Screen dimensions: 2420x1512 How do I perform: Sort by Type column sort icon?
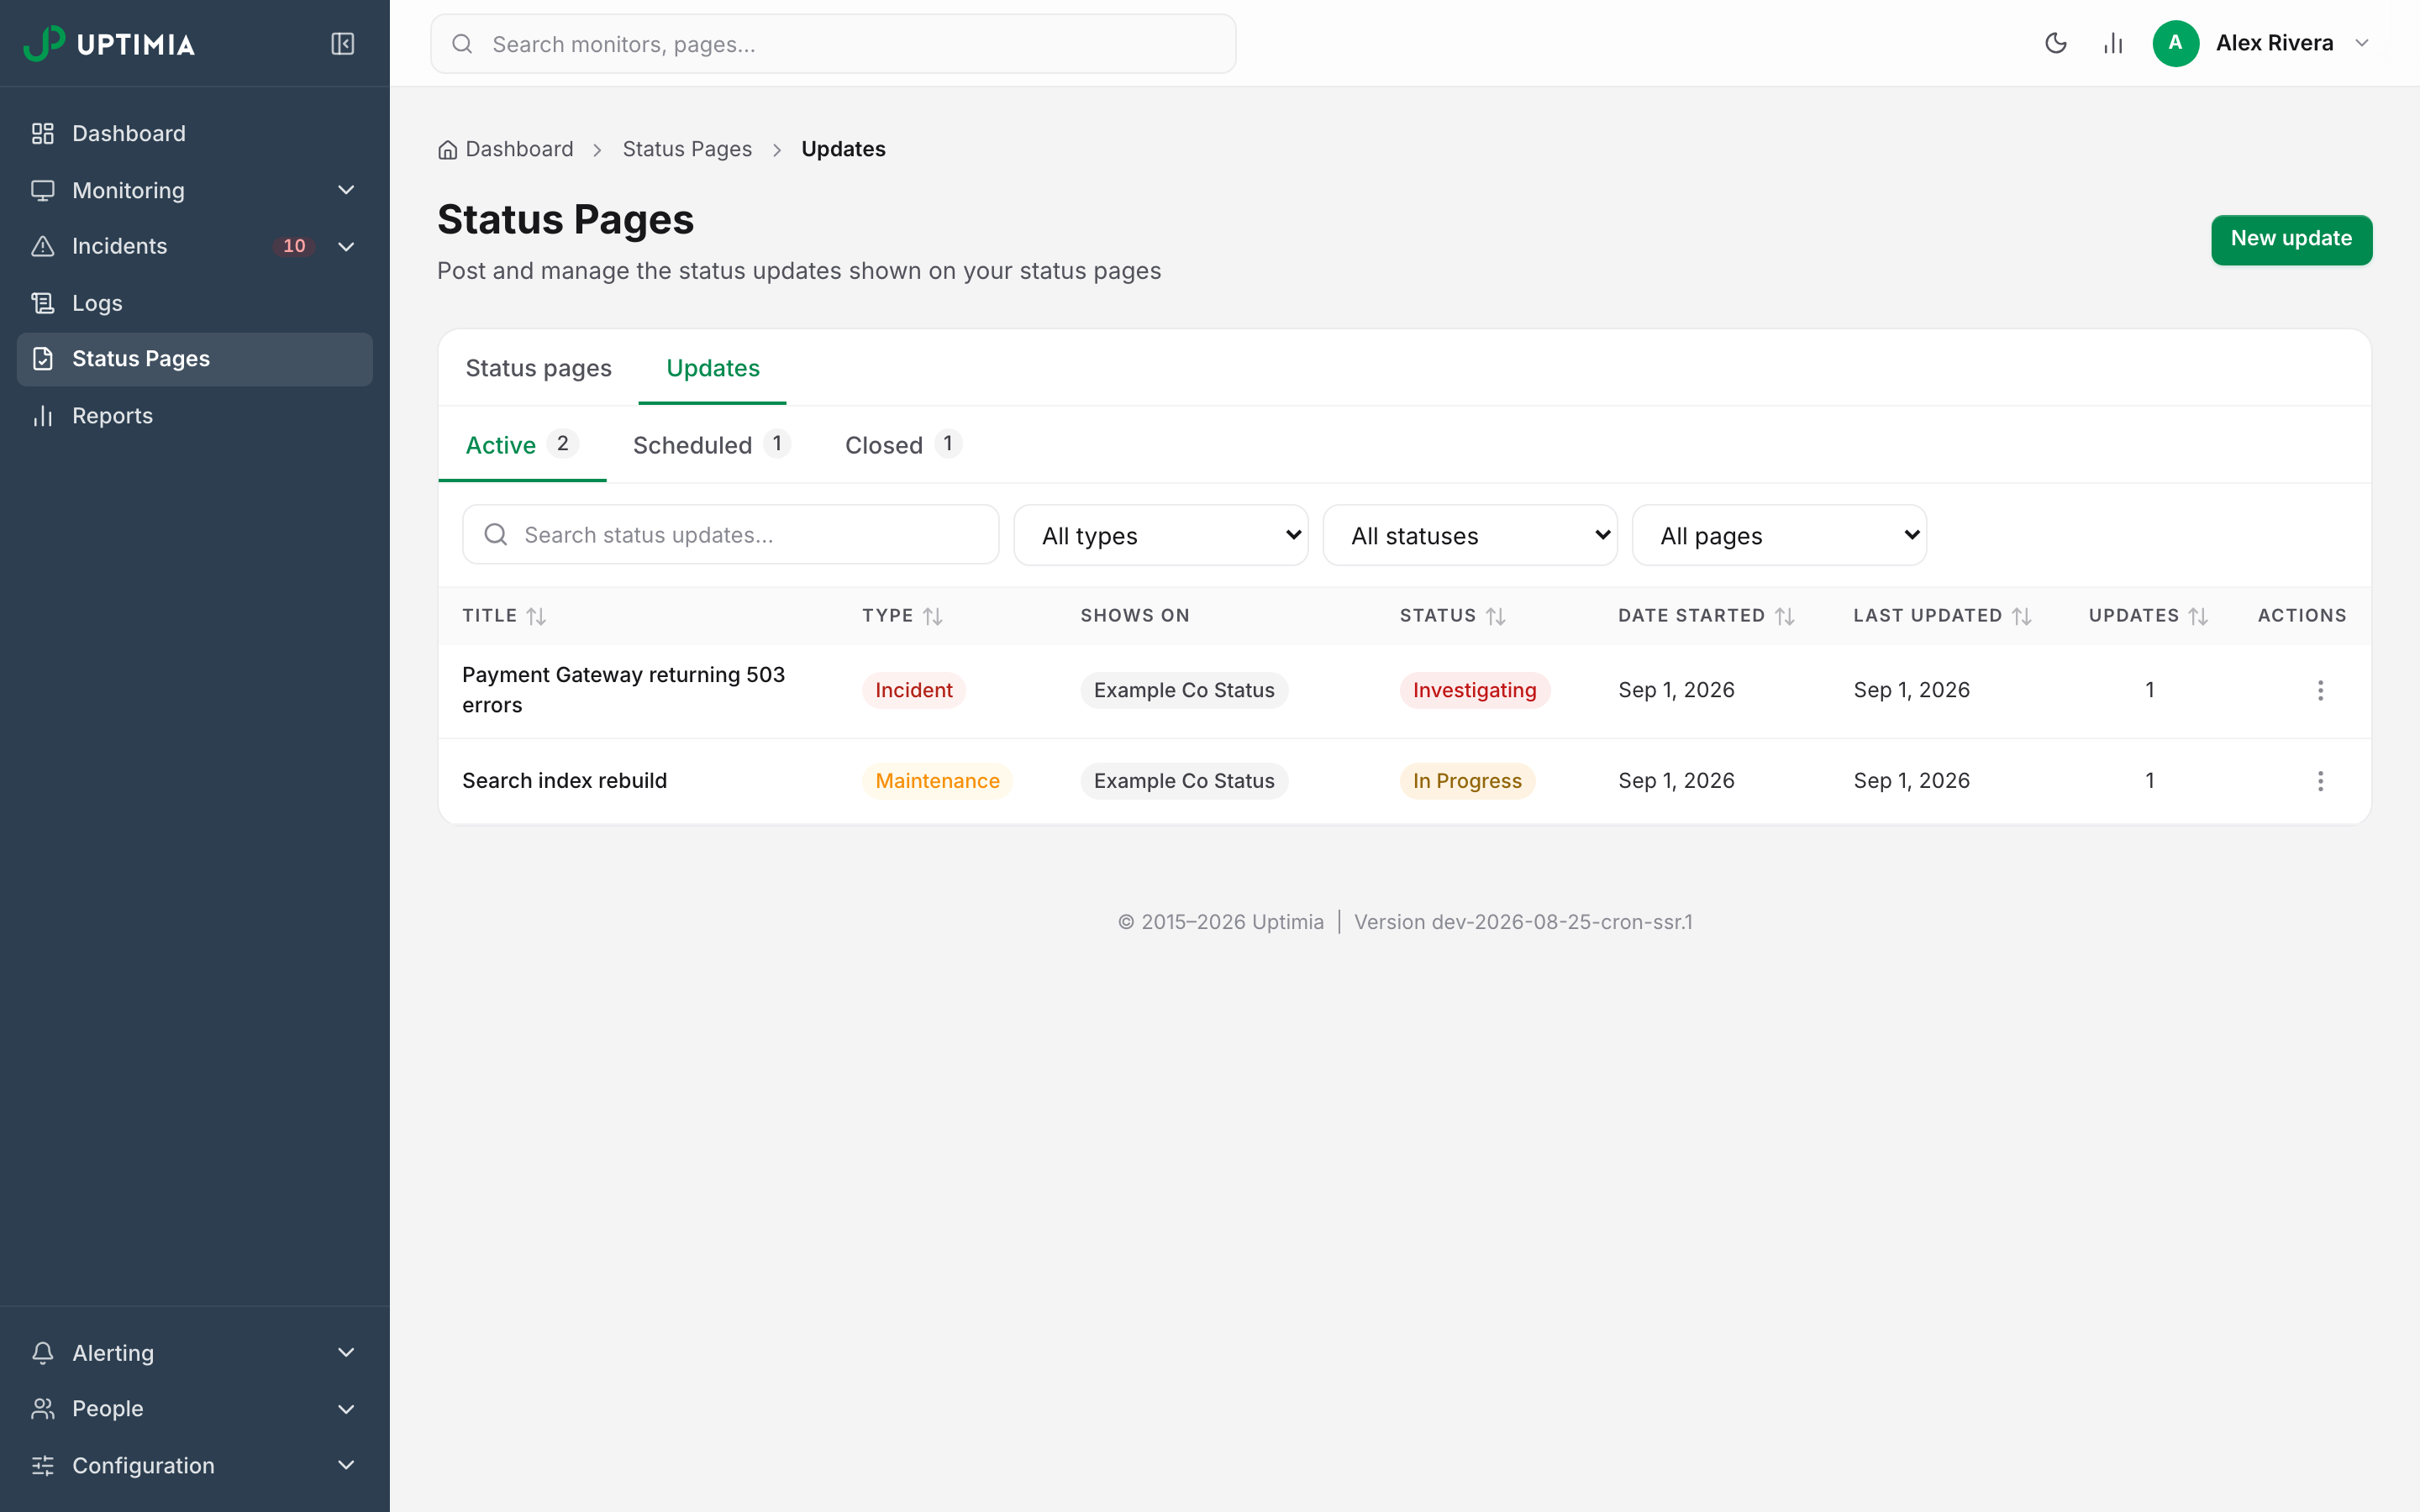click(933, 617)
